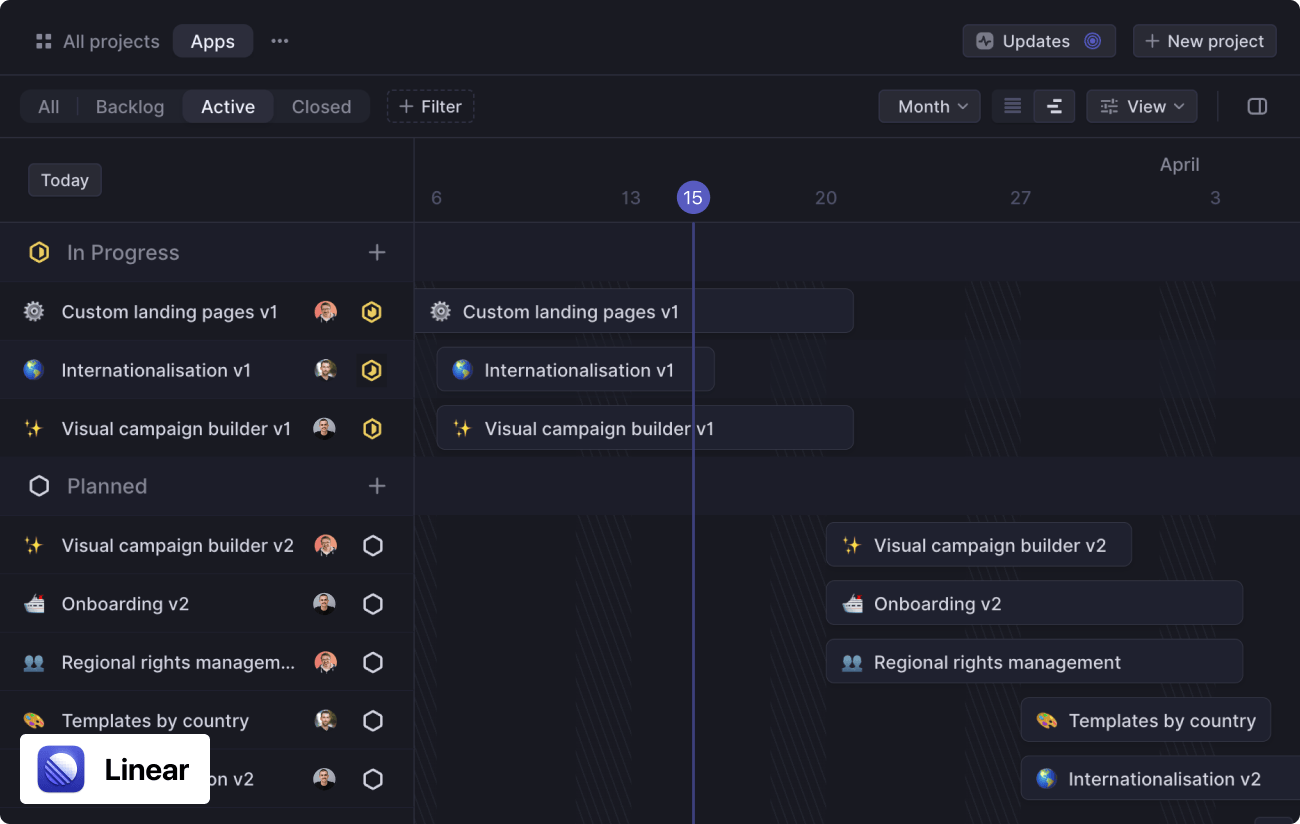
Task: Click the Planned status hexagon for Onboarding v2
Action: coord(372,604)
